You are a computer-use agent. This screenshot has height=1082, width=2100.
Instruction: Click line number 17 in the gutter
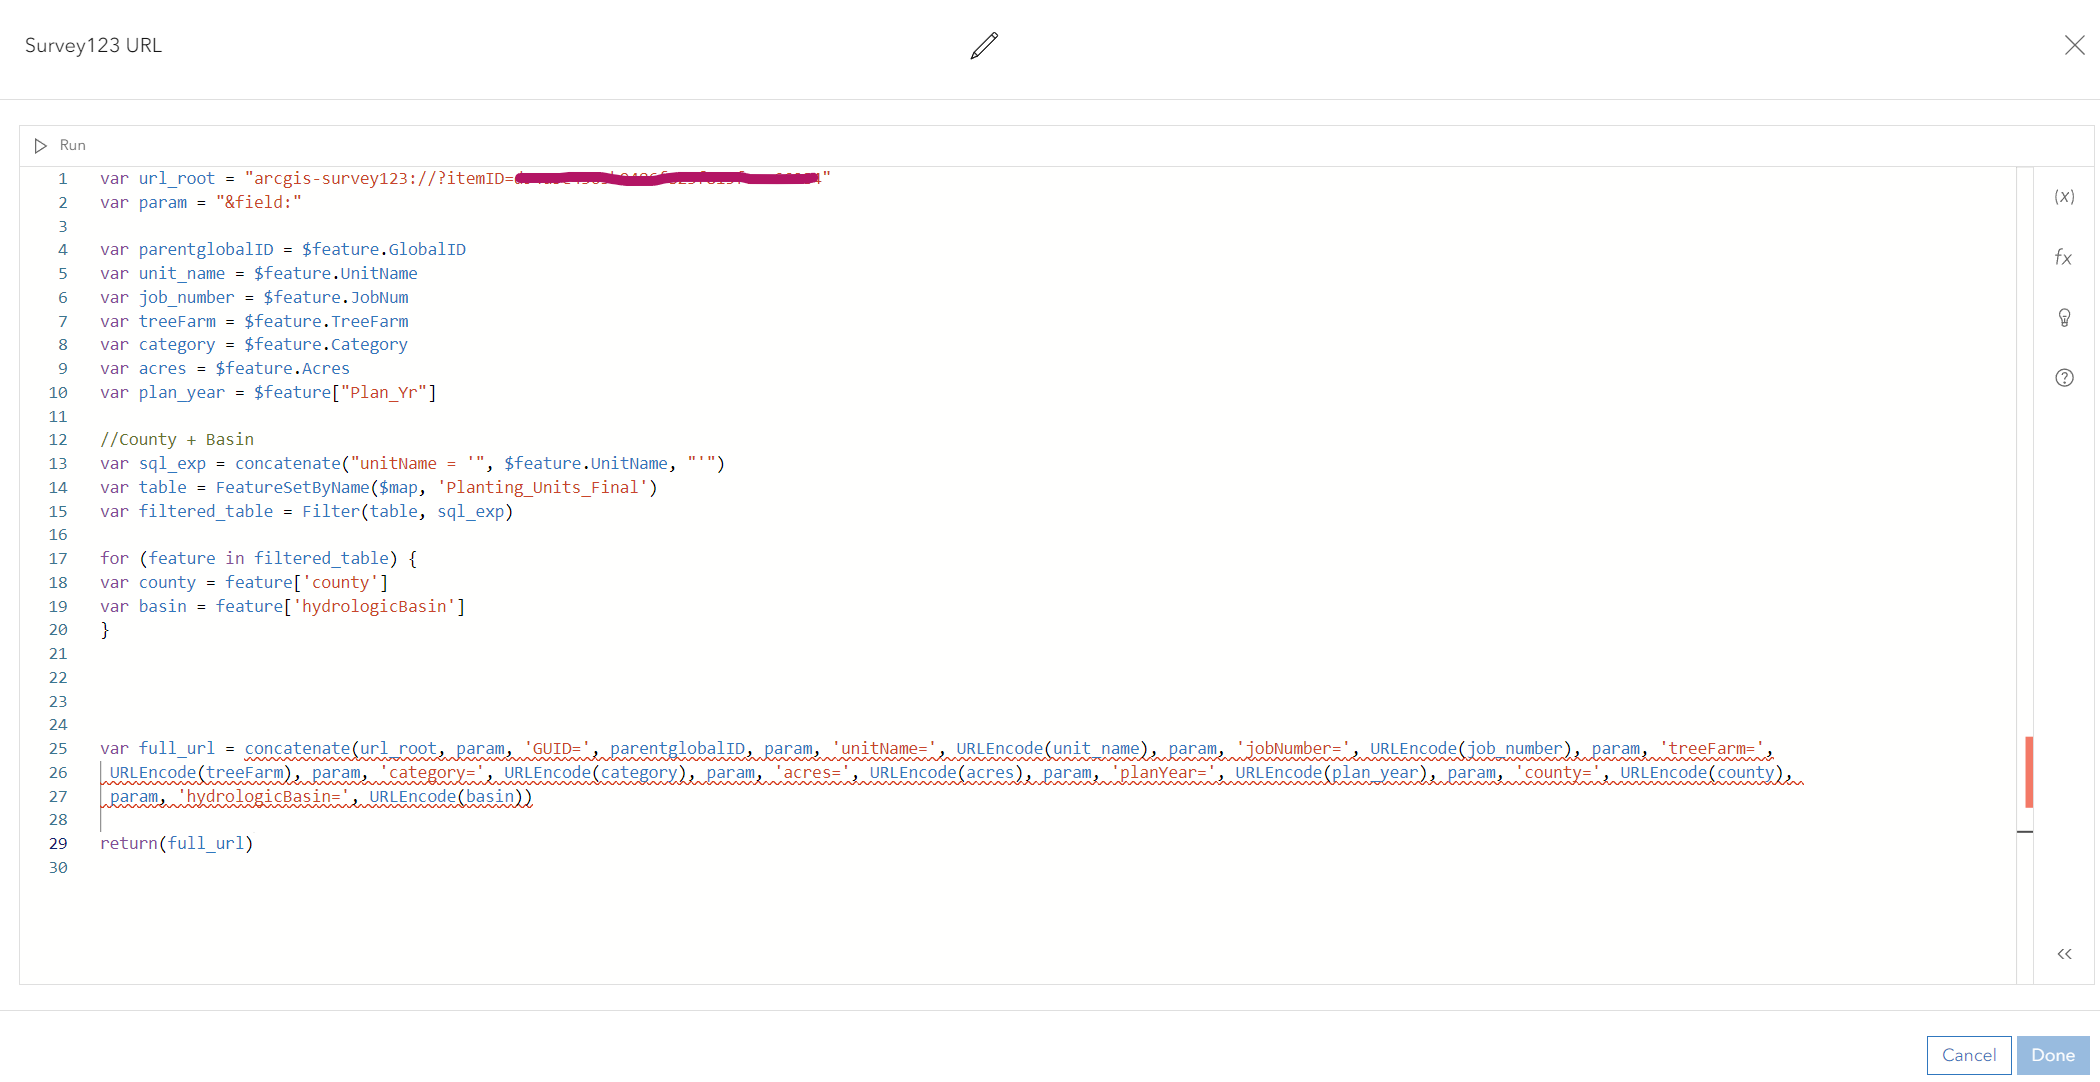pyautogui.click(x=58, y=558)
